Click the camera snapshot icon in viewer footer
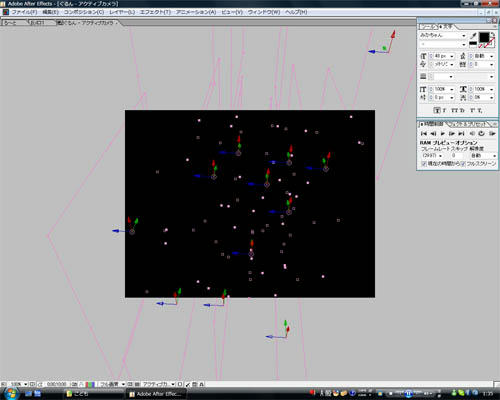 pos(74,384)
